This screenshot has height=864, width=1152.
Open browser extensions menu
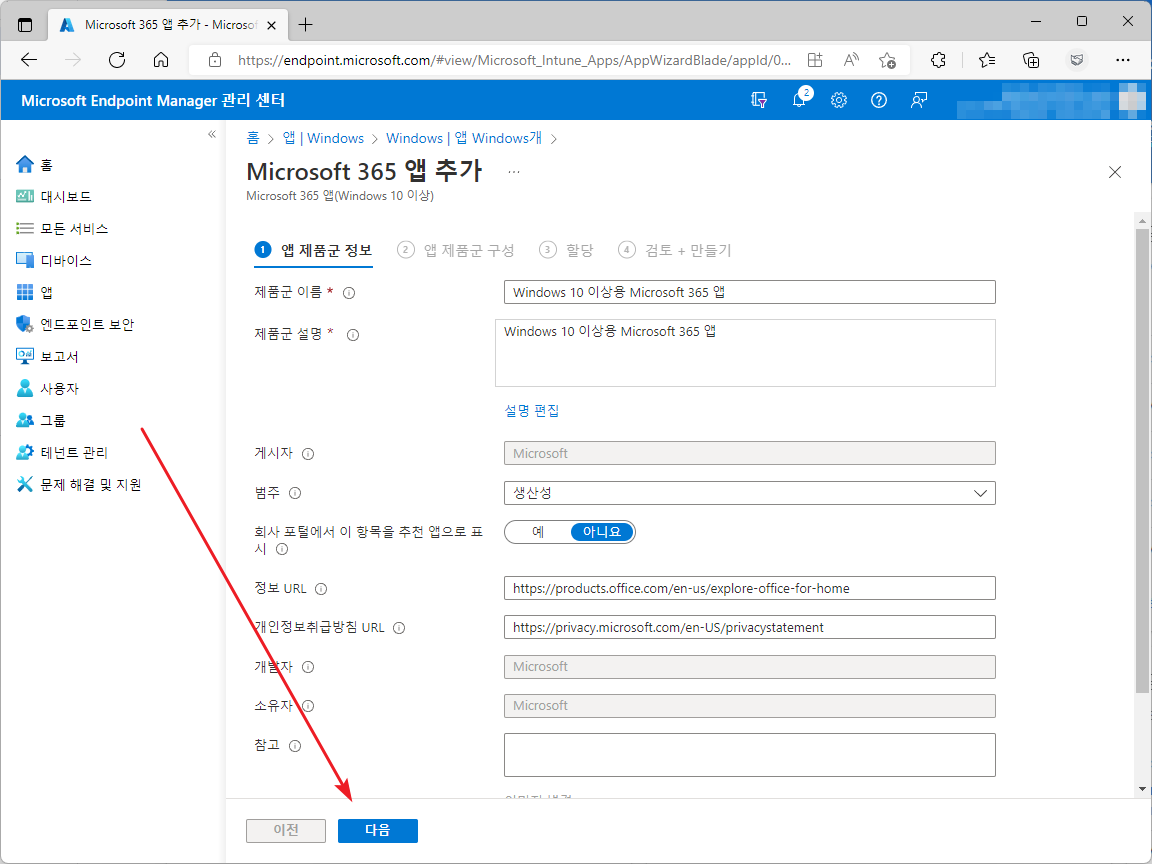(x=938, y=60)
